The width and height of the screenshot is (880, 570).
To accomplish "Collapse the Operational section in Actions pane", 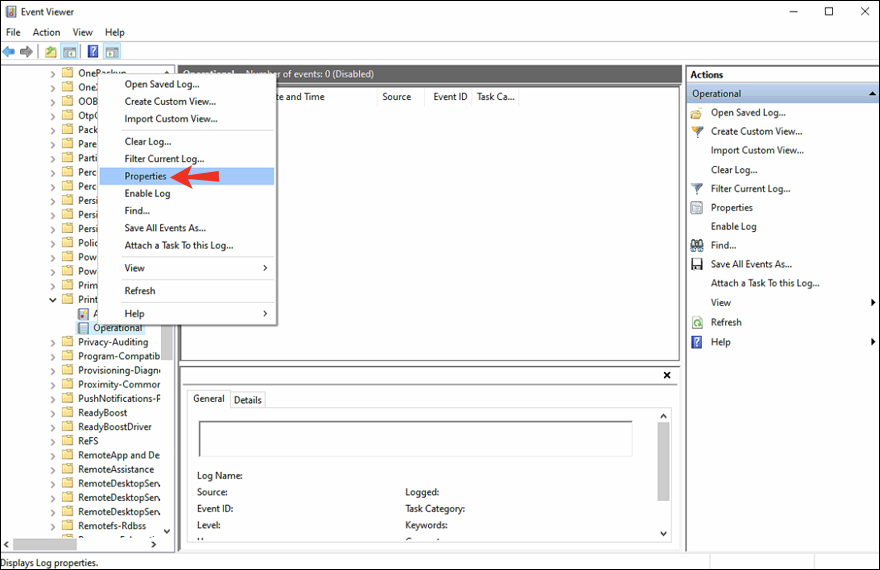I will tap(872, 94).
